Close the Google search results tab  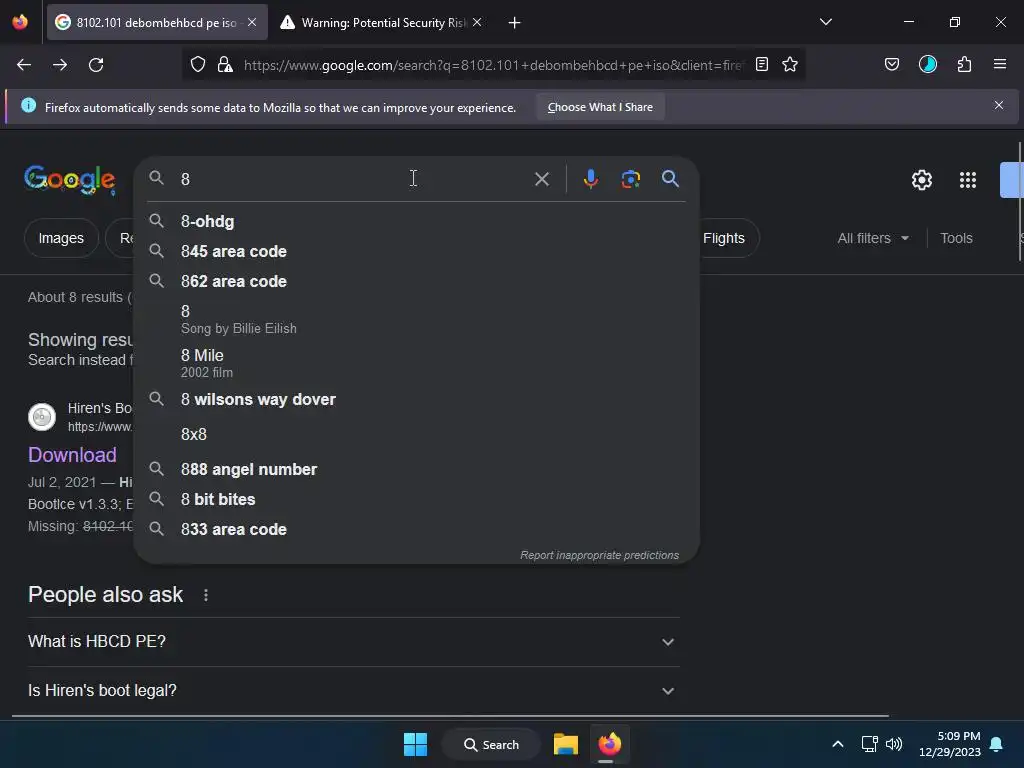[x=252, y=22]
